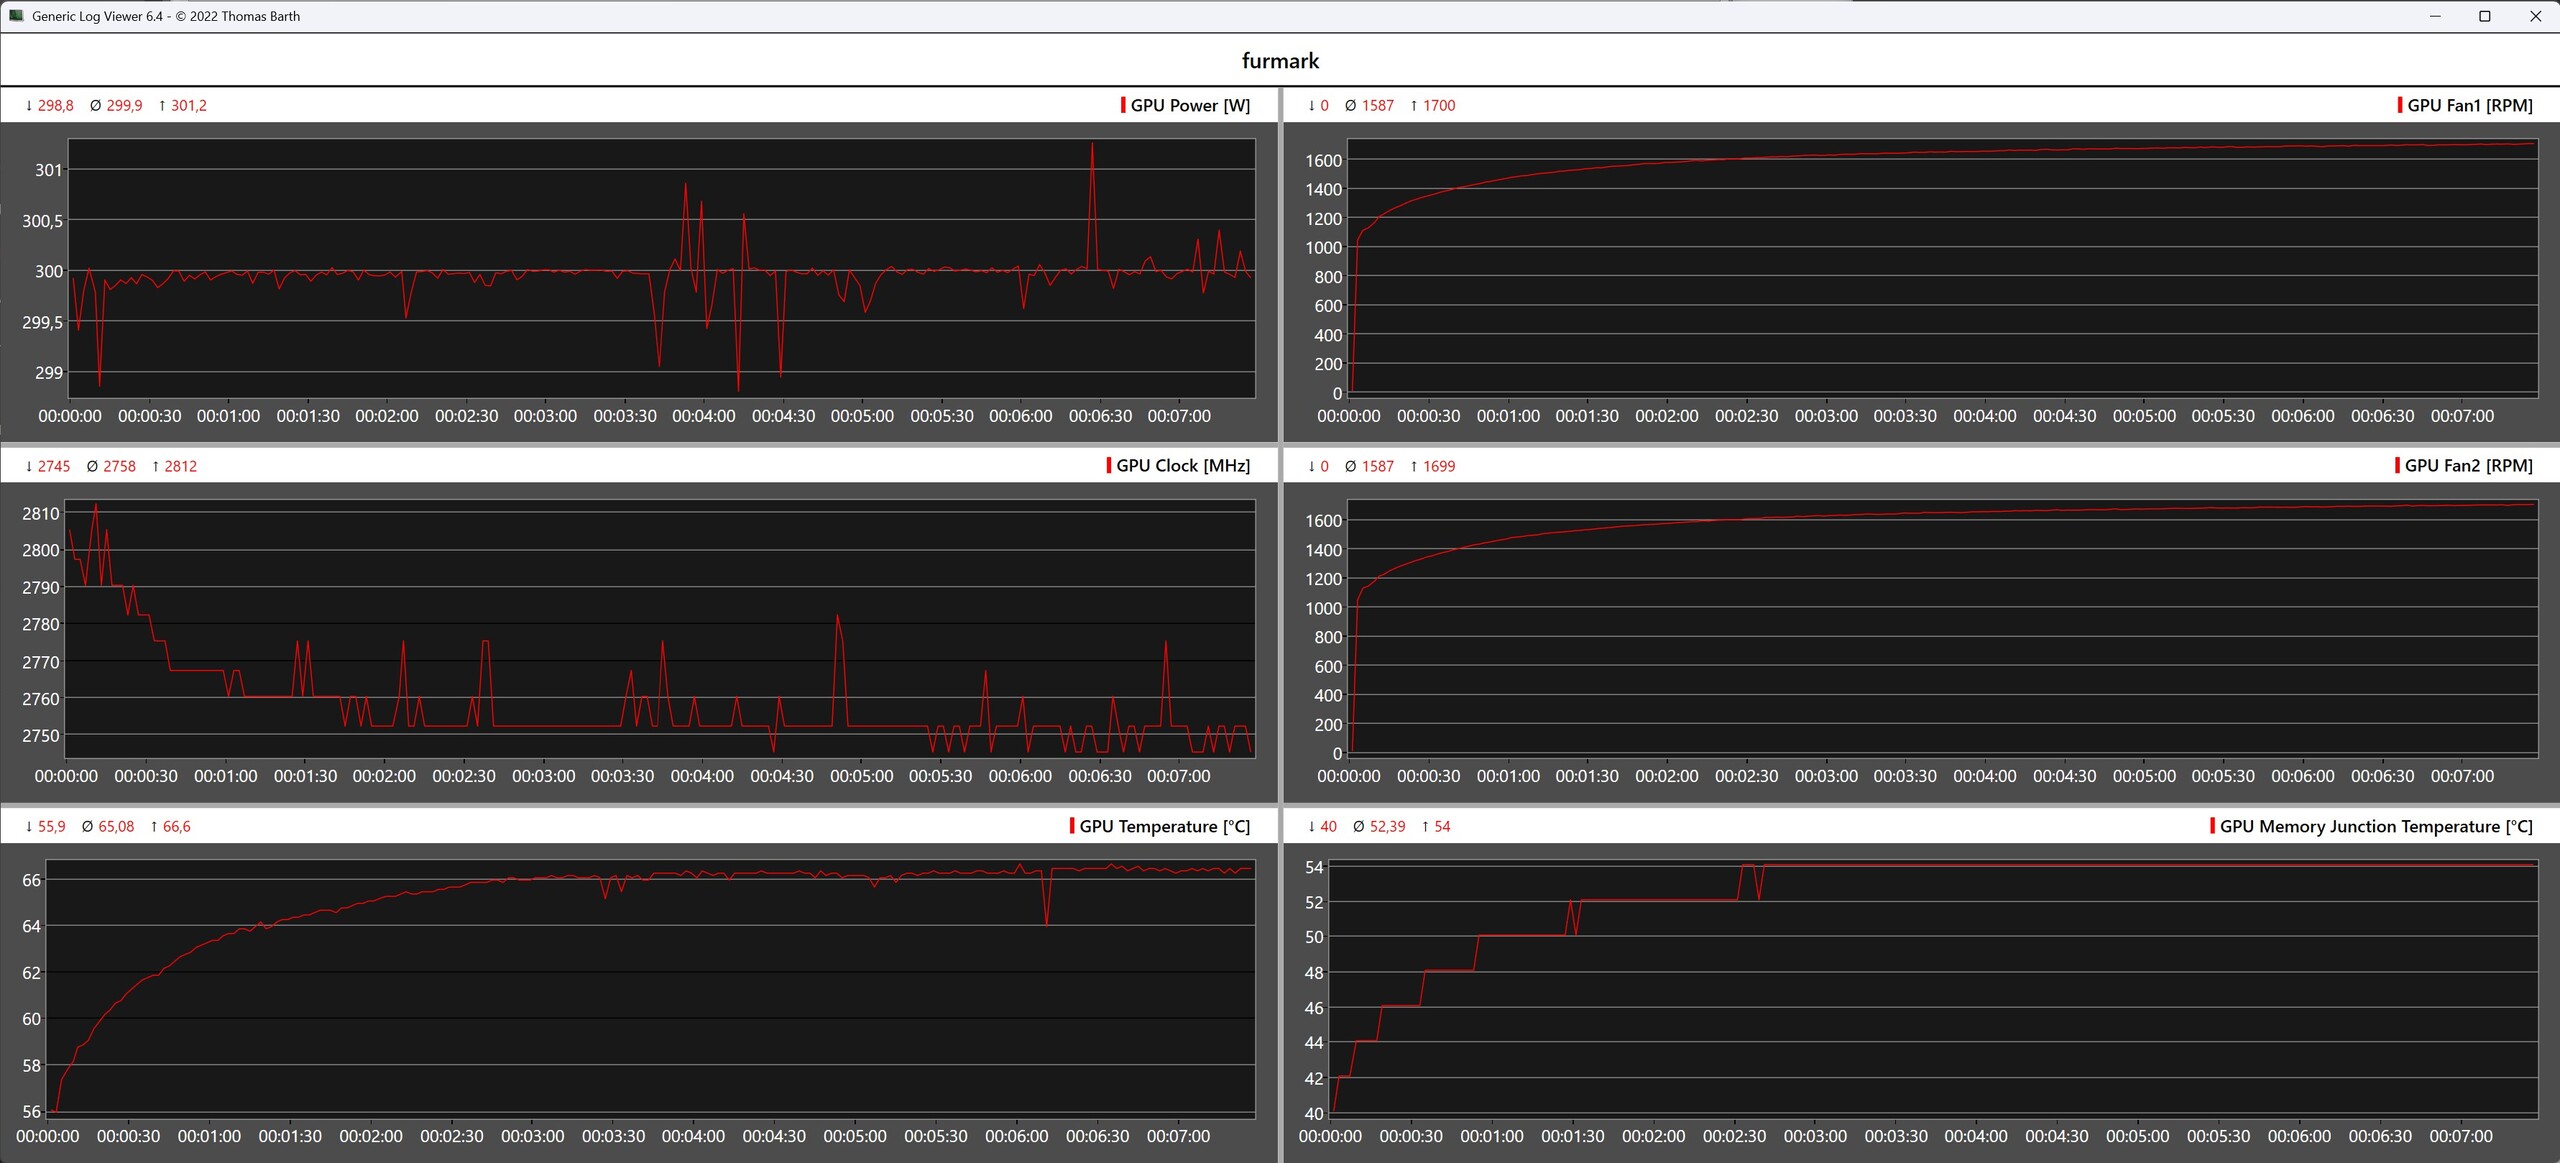Select the GPU Clock [MHz] chart title
This screenshot has height=1163, width=2560.
[1183, 465]
